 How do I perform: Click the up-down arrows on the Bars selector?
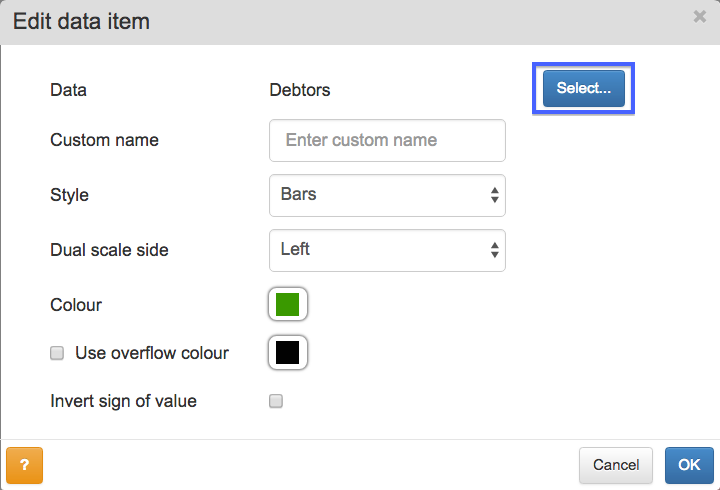[x=495, y=195]
